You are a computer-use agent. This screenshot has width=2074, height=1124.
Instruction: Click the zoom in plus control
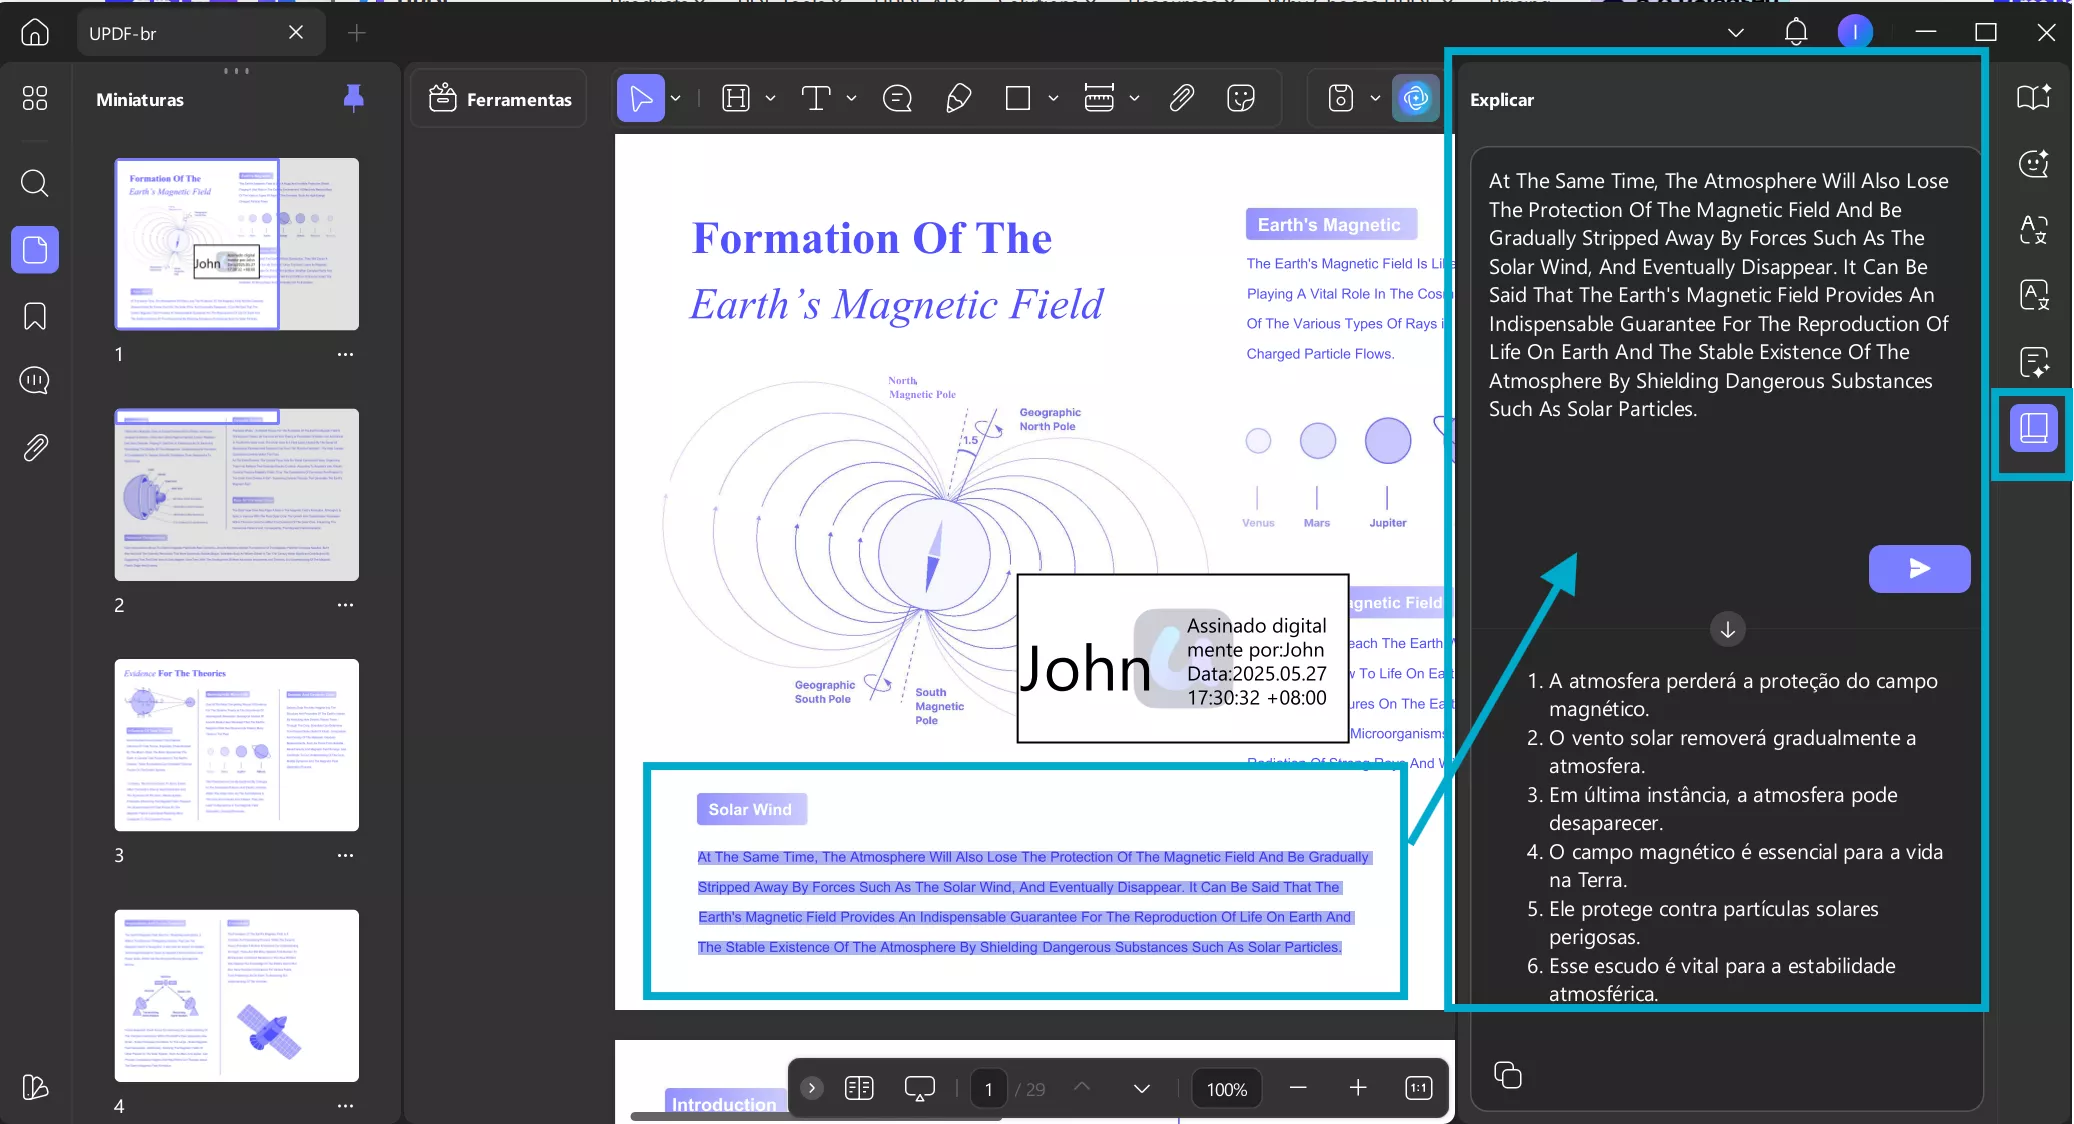(x=1357, y=1088)
